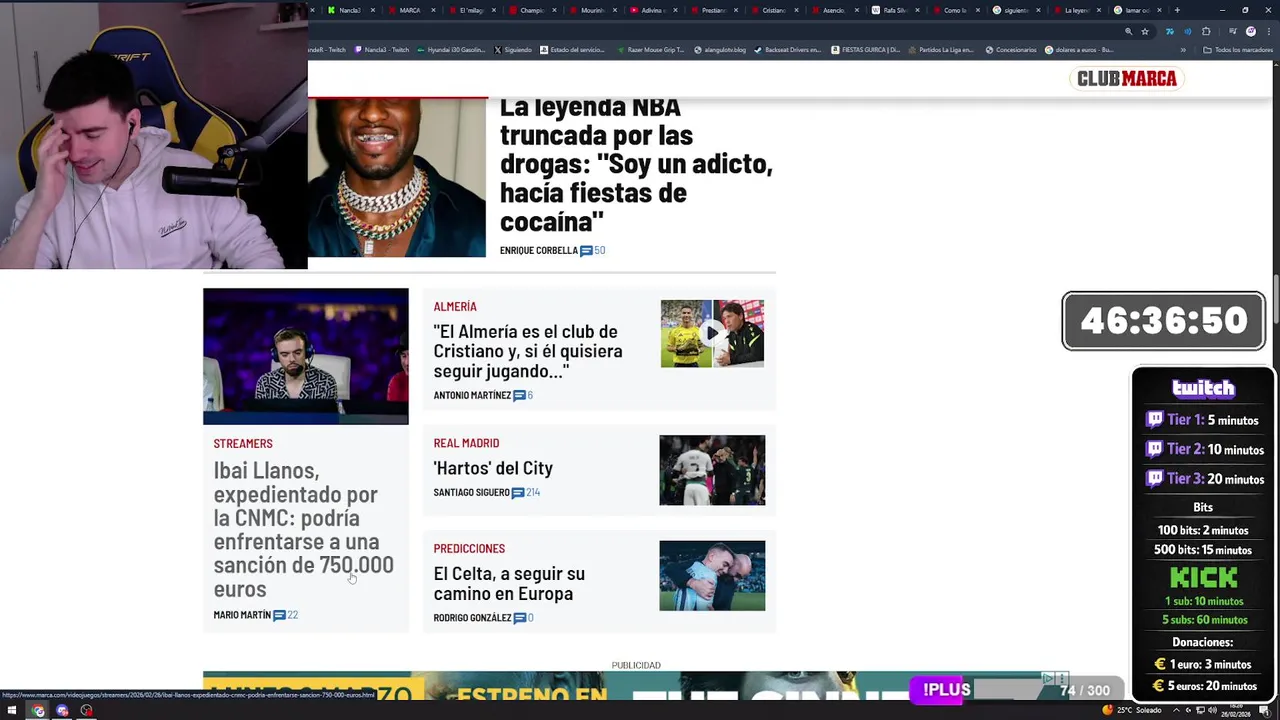The width and height of the screenshot is (1280, 720).
Task: Open comments (50) on the NBA article
Action: point(593,250)
